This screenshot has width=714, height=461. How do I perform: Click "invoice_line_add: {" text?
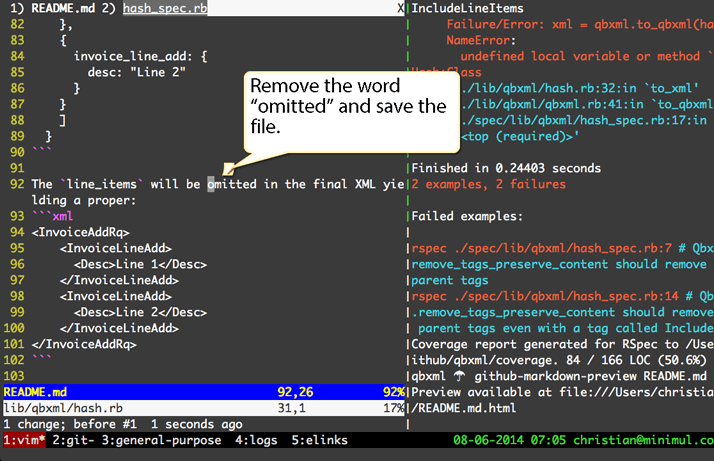pos(140,56)
